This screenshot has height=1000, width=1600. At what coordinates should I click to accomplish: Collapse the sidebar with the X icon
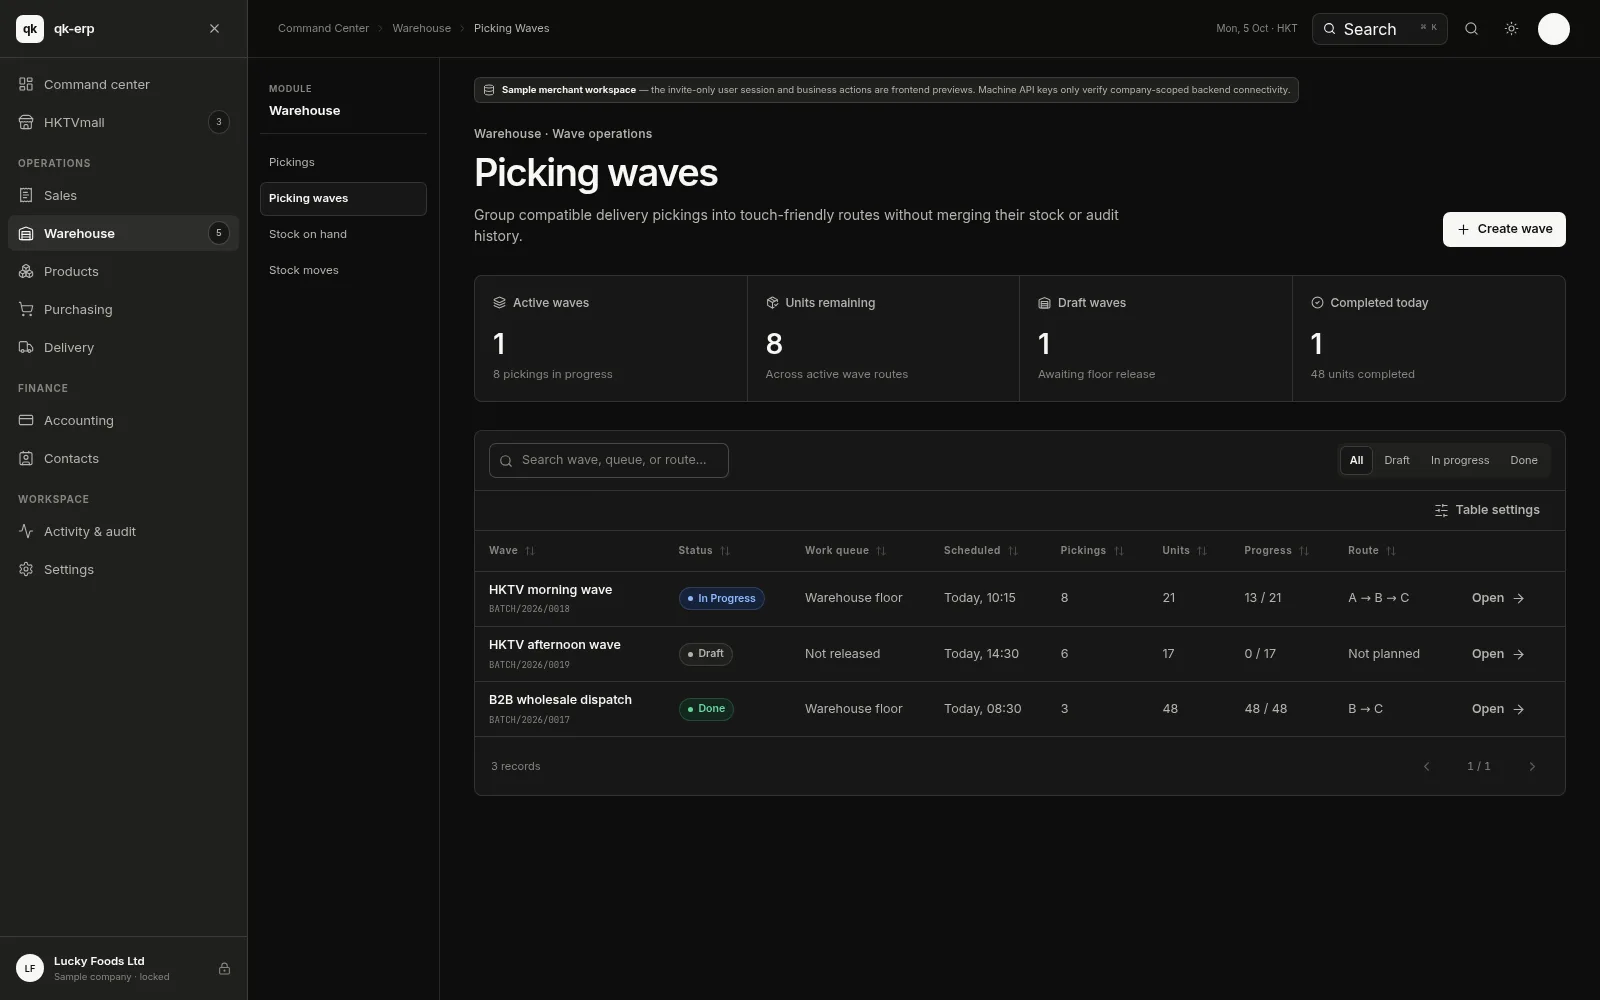(214, 29)
